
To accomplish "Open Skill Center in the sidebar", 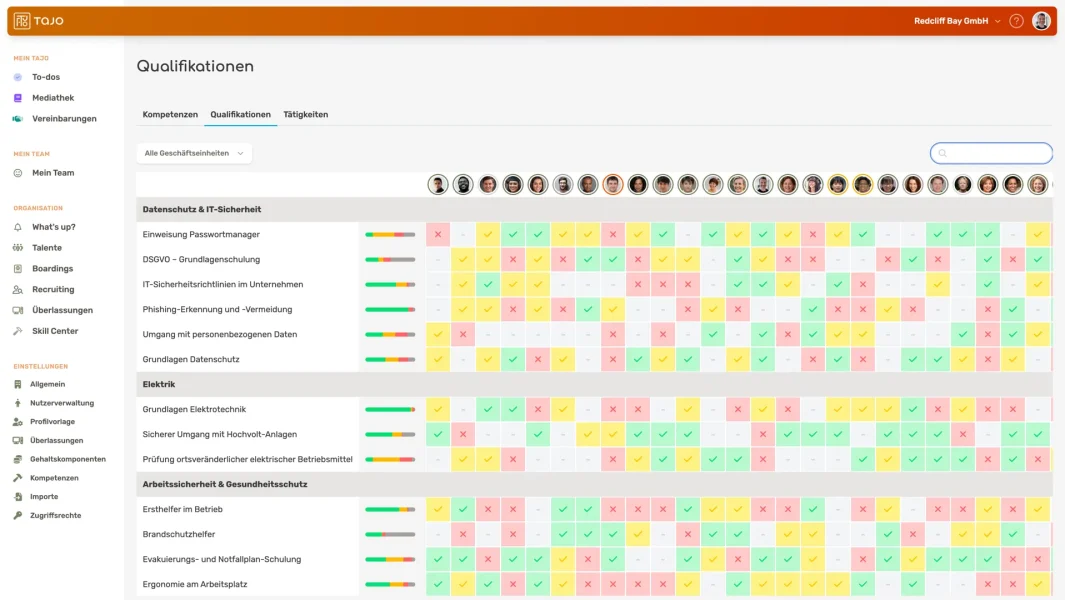I will click(x=55, y=331).
